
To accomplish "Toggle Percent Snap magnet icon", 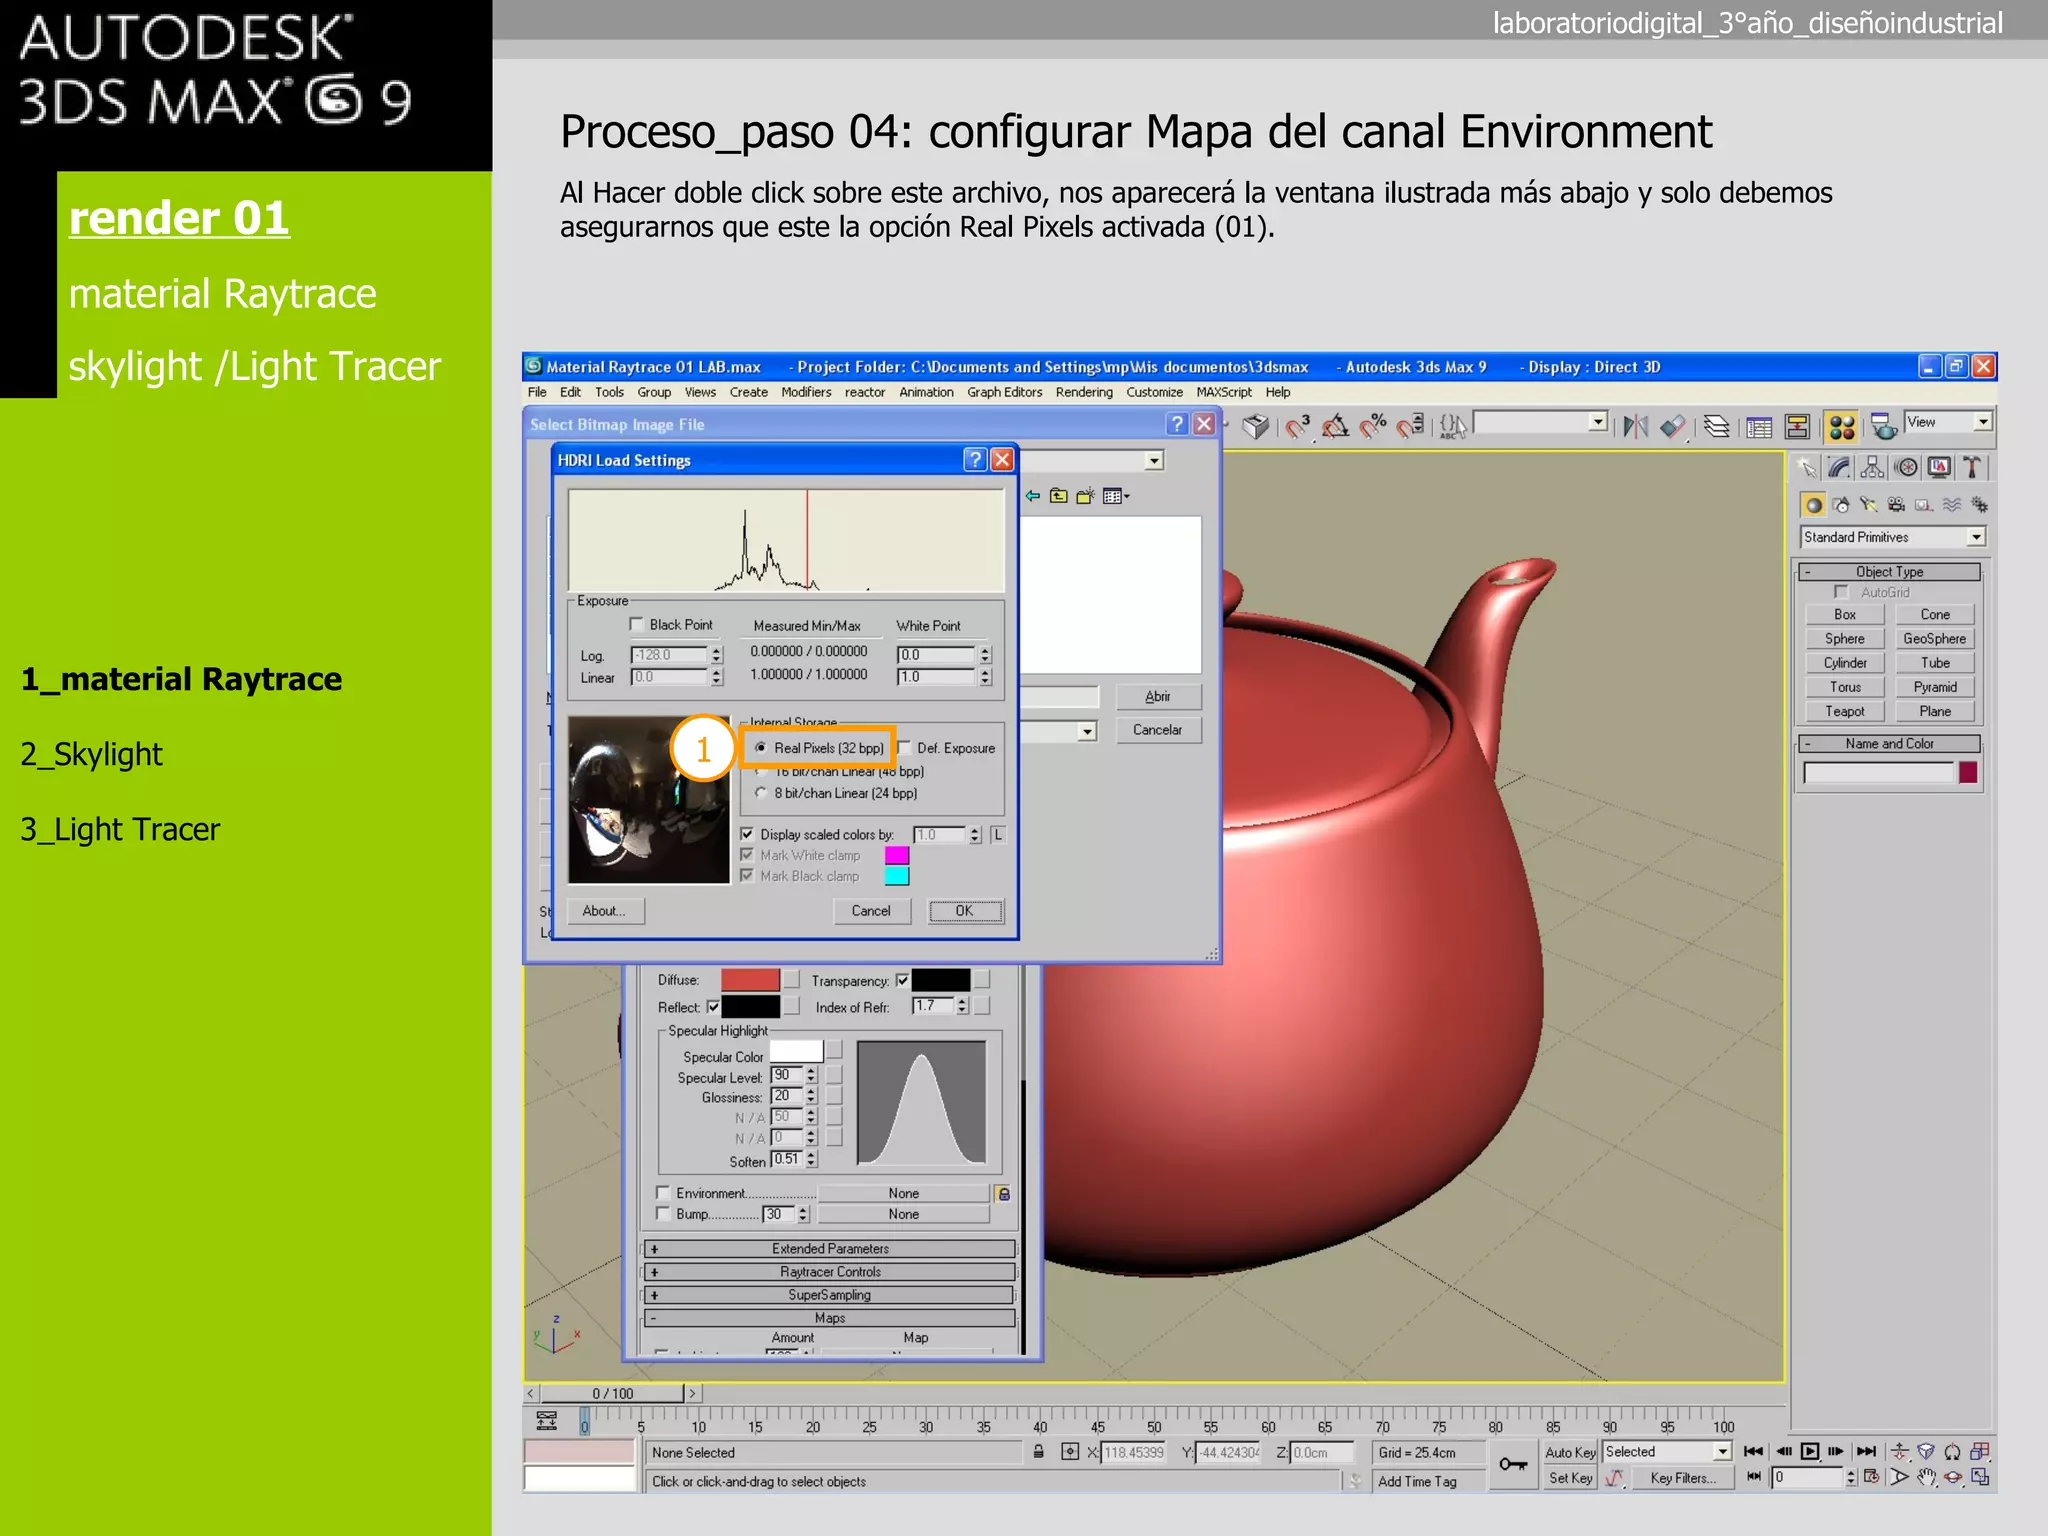I will pyautogui.click(x=1373, y=427).
